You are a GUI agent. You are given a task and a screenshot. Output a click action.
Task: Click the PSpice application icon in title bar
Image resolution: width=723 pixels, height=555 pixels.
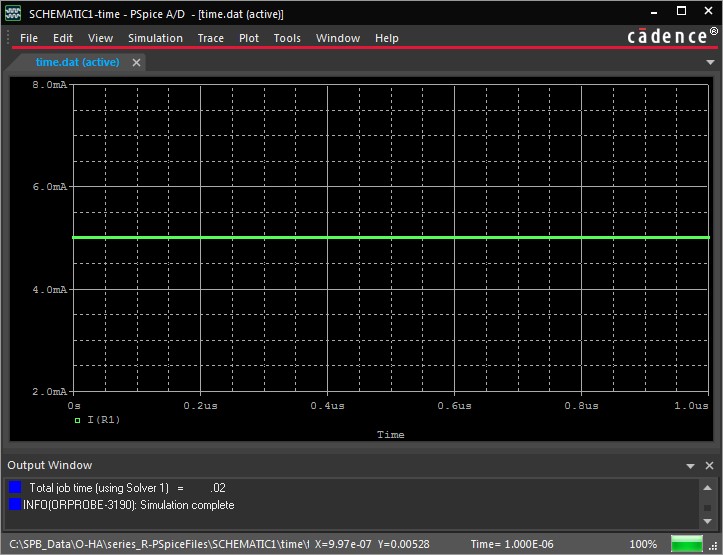click(x=13, y=14)
